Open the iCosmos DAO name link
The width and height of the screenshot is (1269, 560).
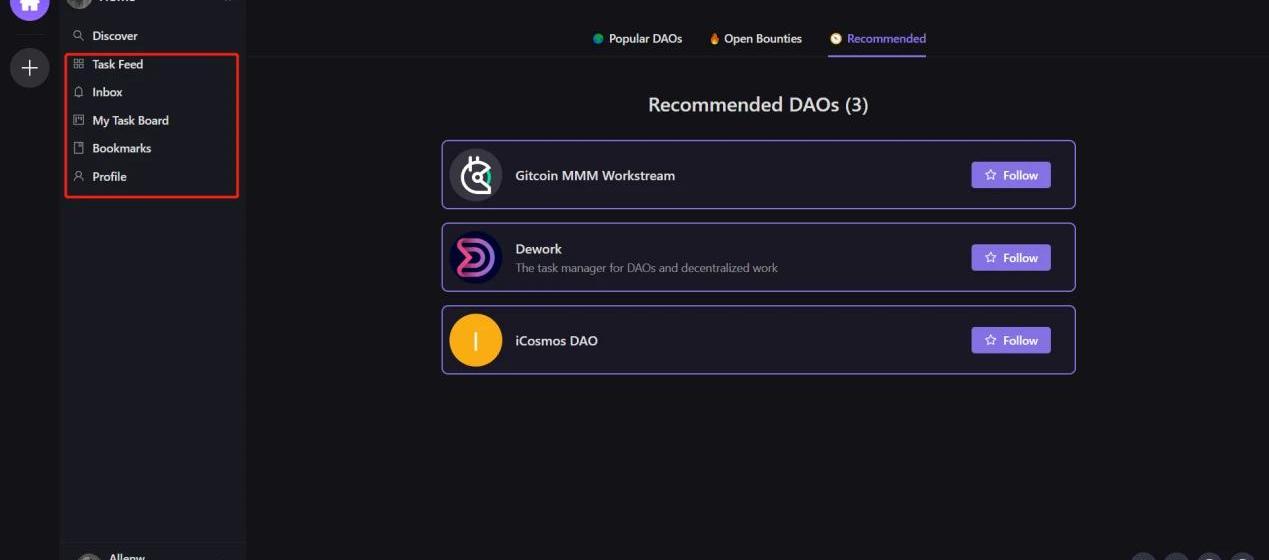[x=556, y=341]
